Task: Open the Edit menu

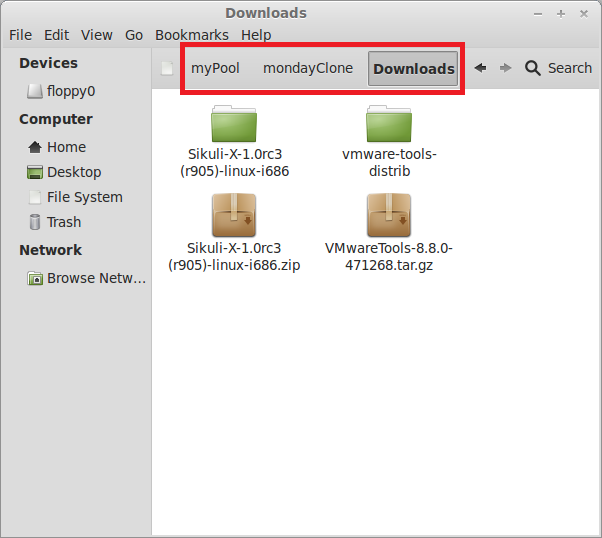Action: tap(56, 35)
